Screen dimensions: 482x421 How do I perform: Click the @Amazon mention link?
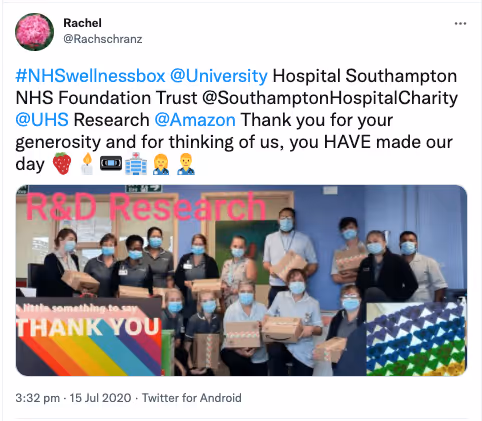point(195,120)
